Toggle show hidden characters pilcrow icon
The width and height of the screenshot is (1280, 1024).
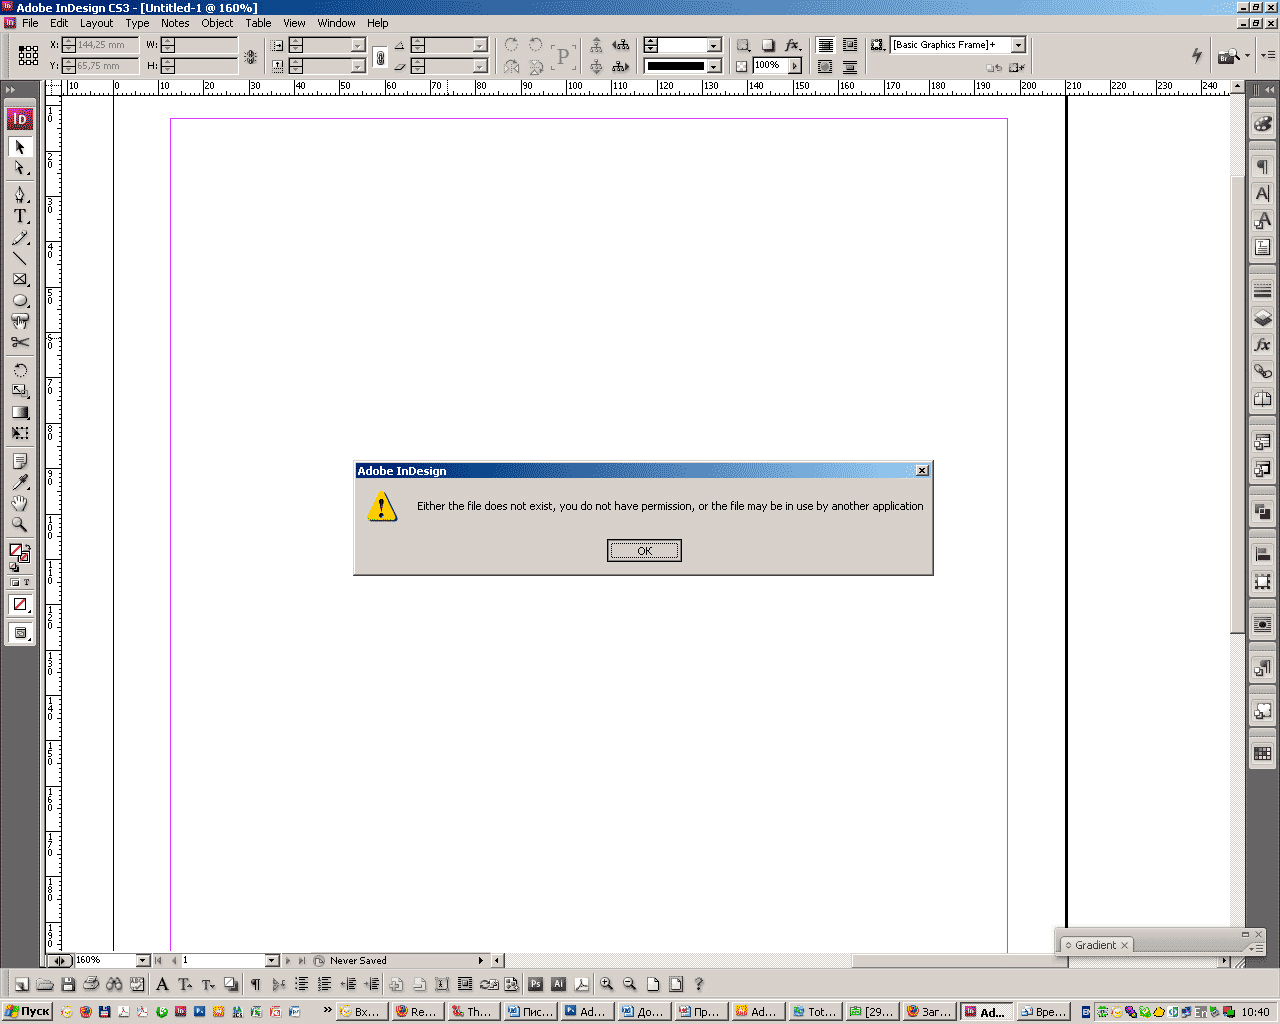coord(255,984)
